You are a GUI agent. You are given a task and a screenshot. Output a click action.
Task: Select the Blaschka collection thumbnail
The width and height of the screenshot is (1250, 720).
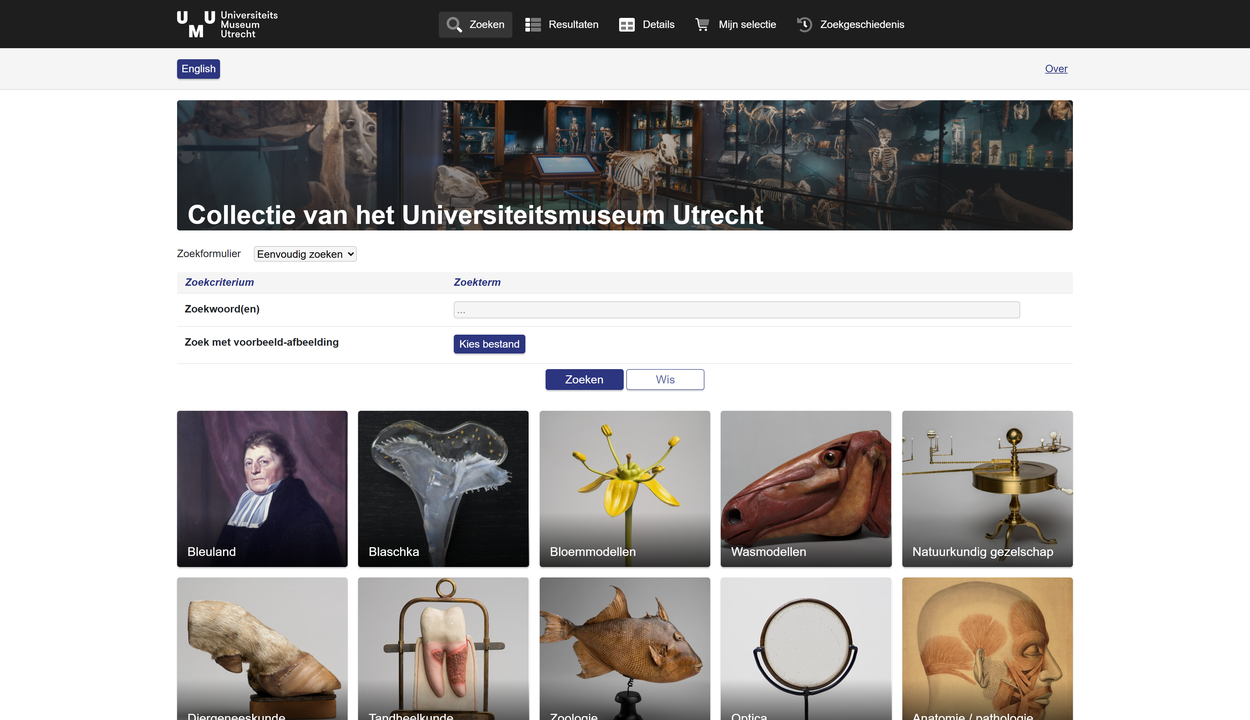click(x=443, y=488)
